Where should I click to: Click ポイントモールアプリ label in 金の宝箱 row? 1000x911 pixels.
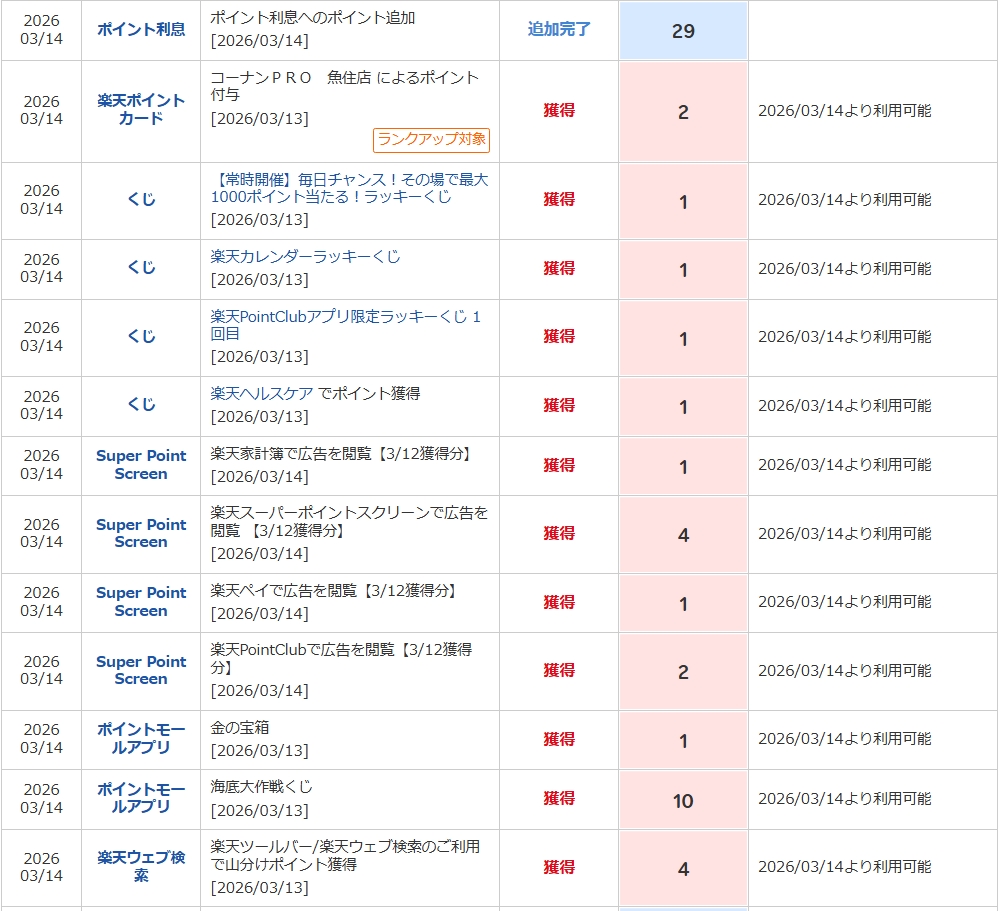[x=141, y=739]
